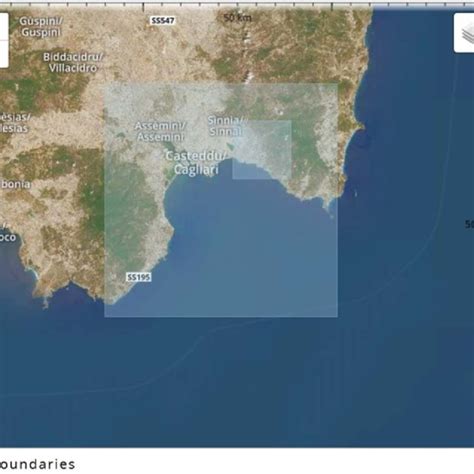The image size is (474, 474).
Task: Click the SS547 road shield
Action: (x=163, y=21)
